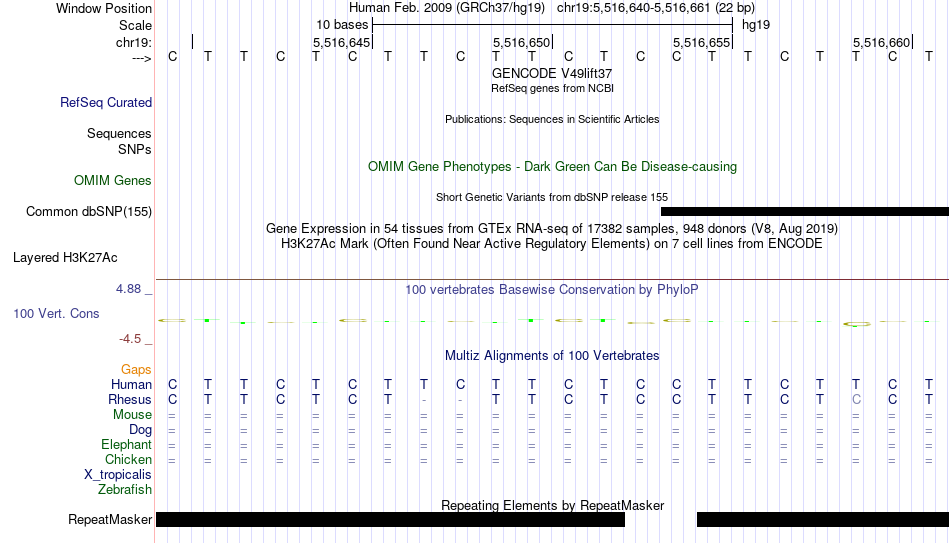Open the SNPs track label
950x543 pixels.
pos(135,149)
